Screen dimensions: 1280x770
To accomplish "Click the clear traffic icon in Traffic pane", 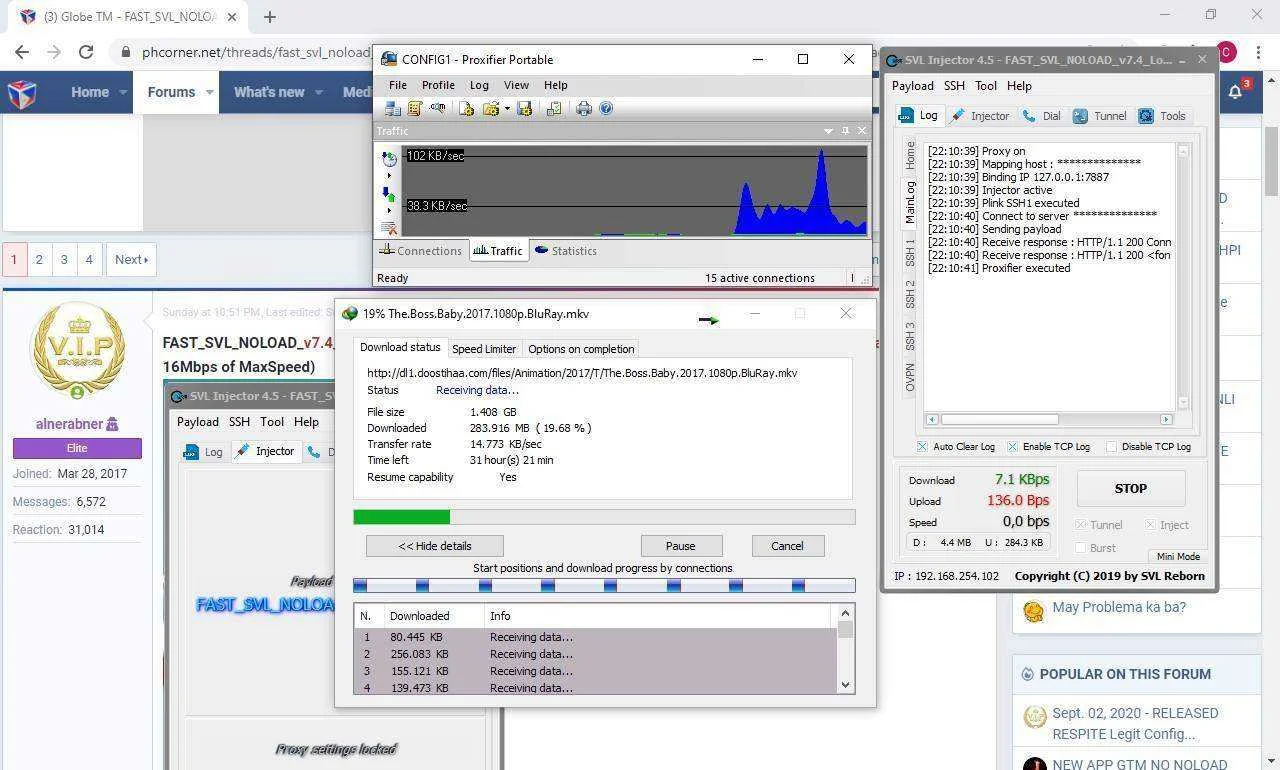I will (389, 229).
